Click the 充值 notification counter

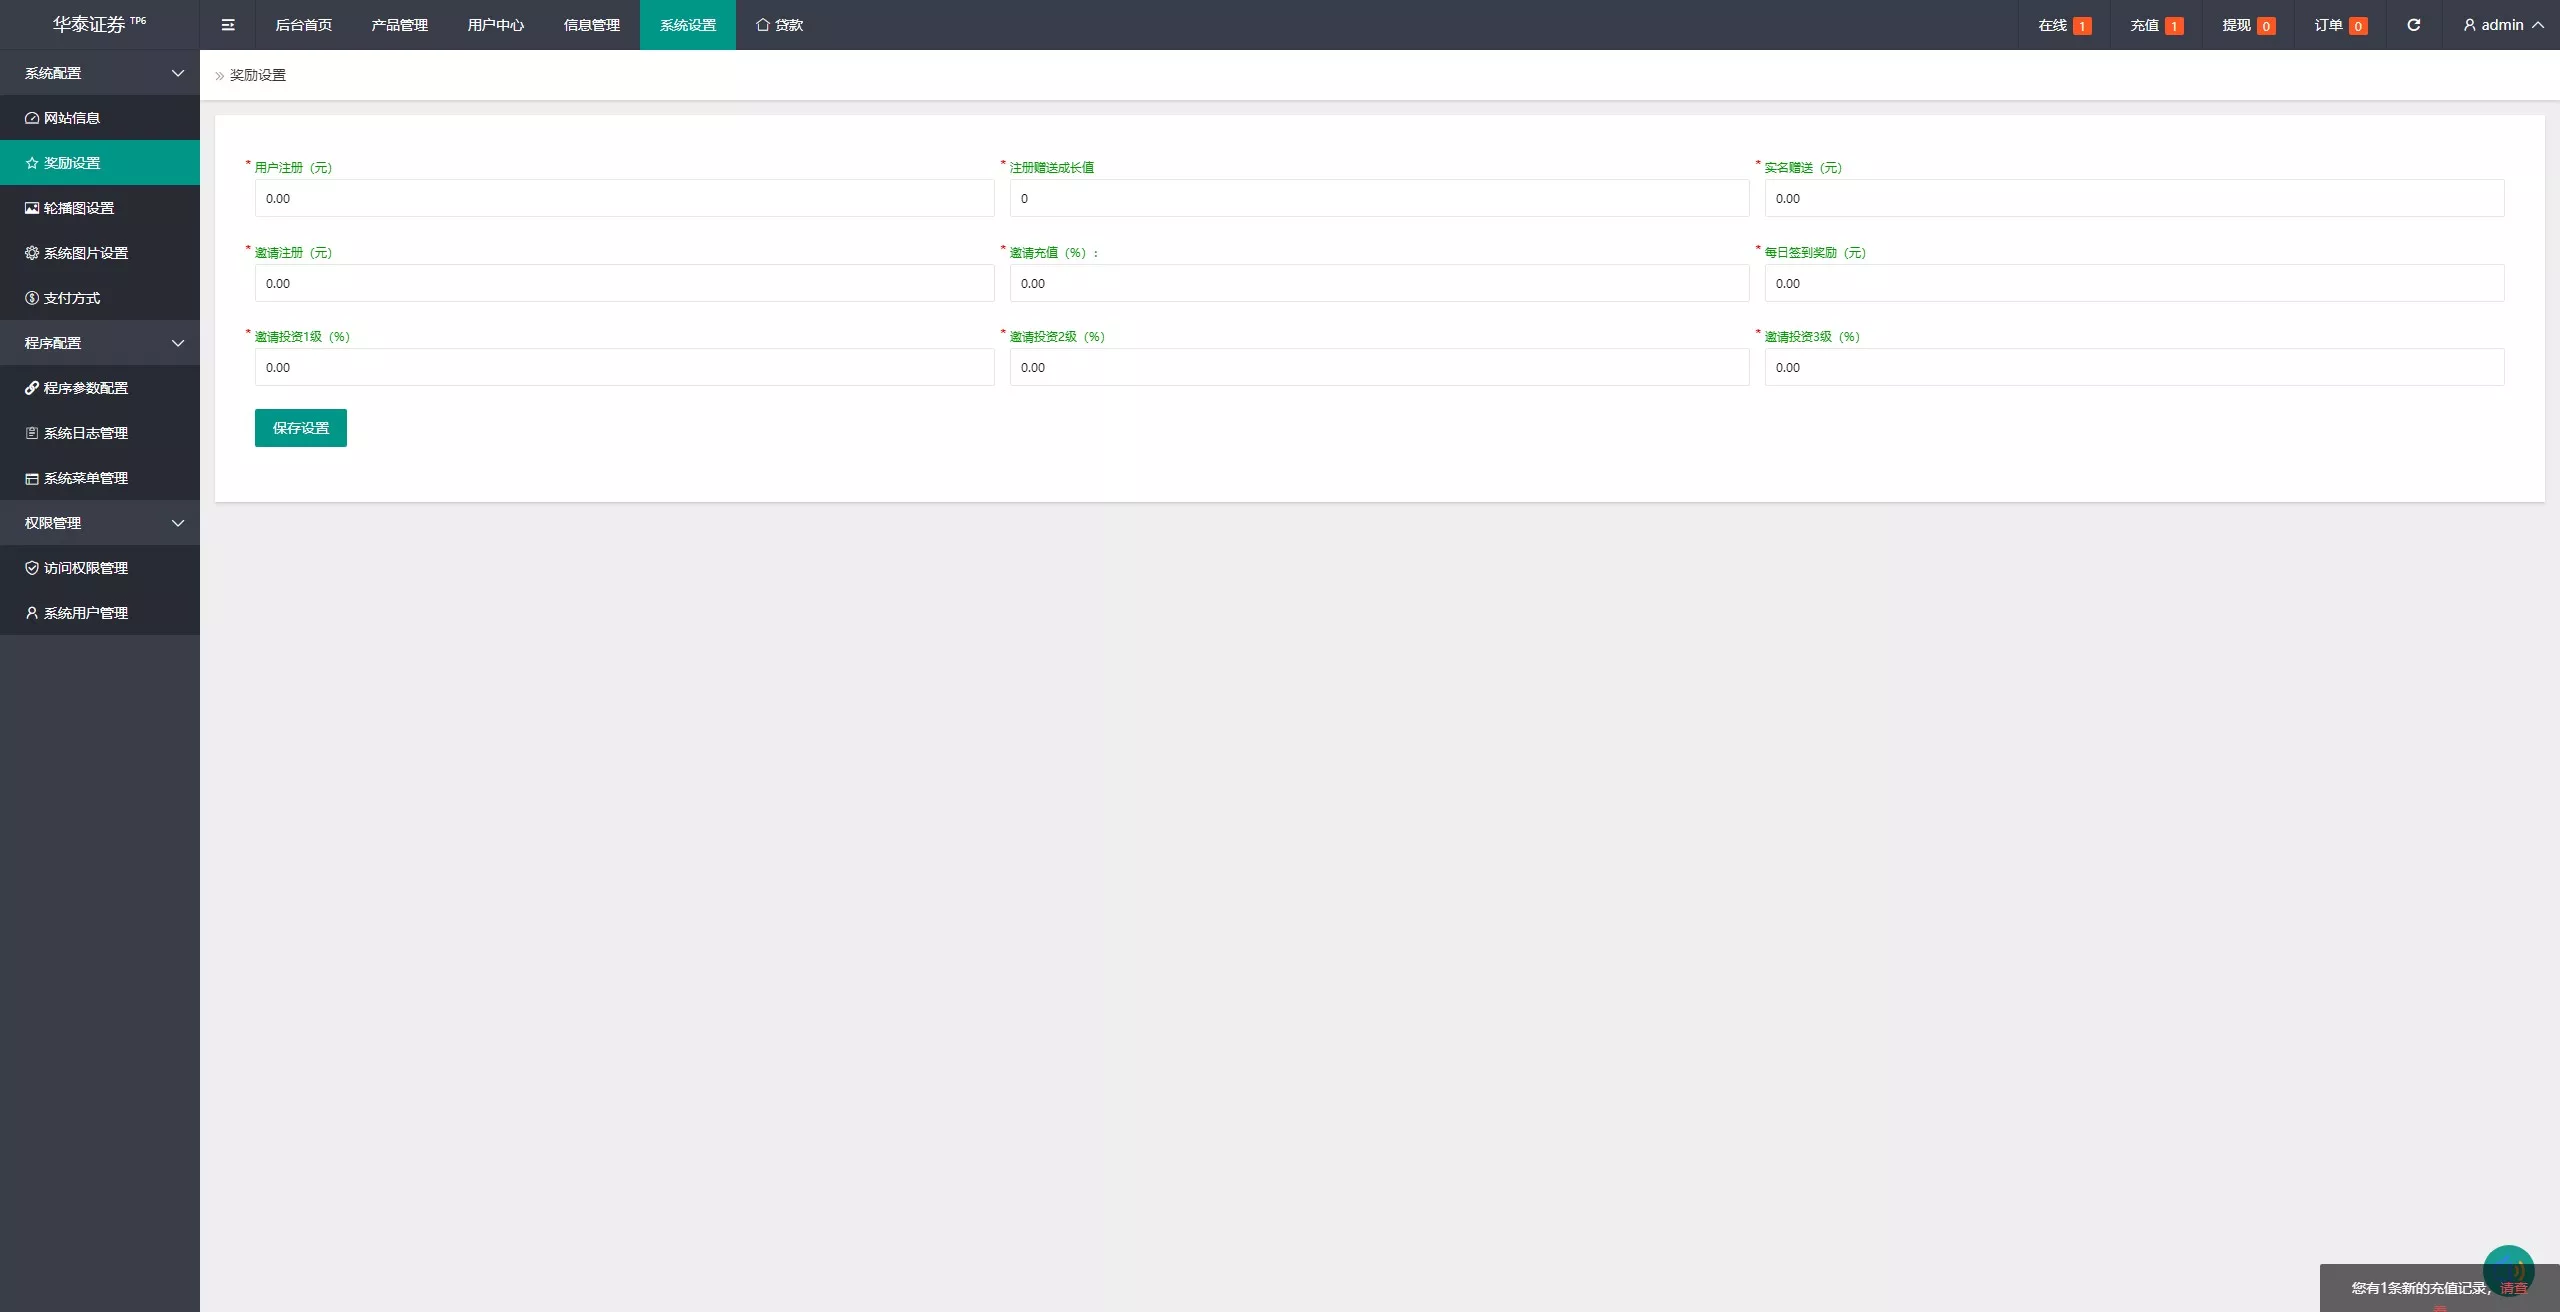coord(2156,25)
